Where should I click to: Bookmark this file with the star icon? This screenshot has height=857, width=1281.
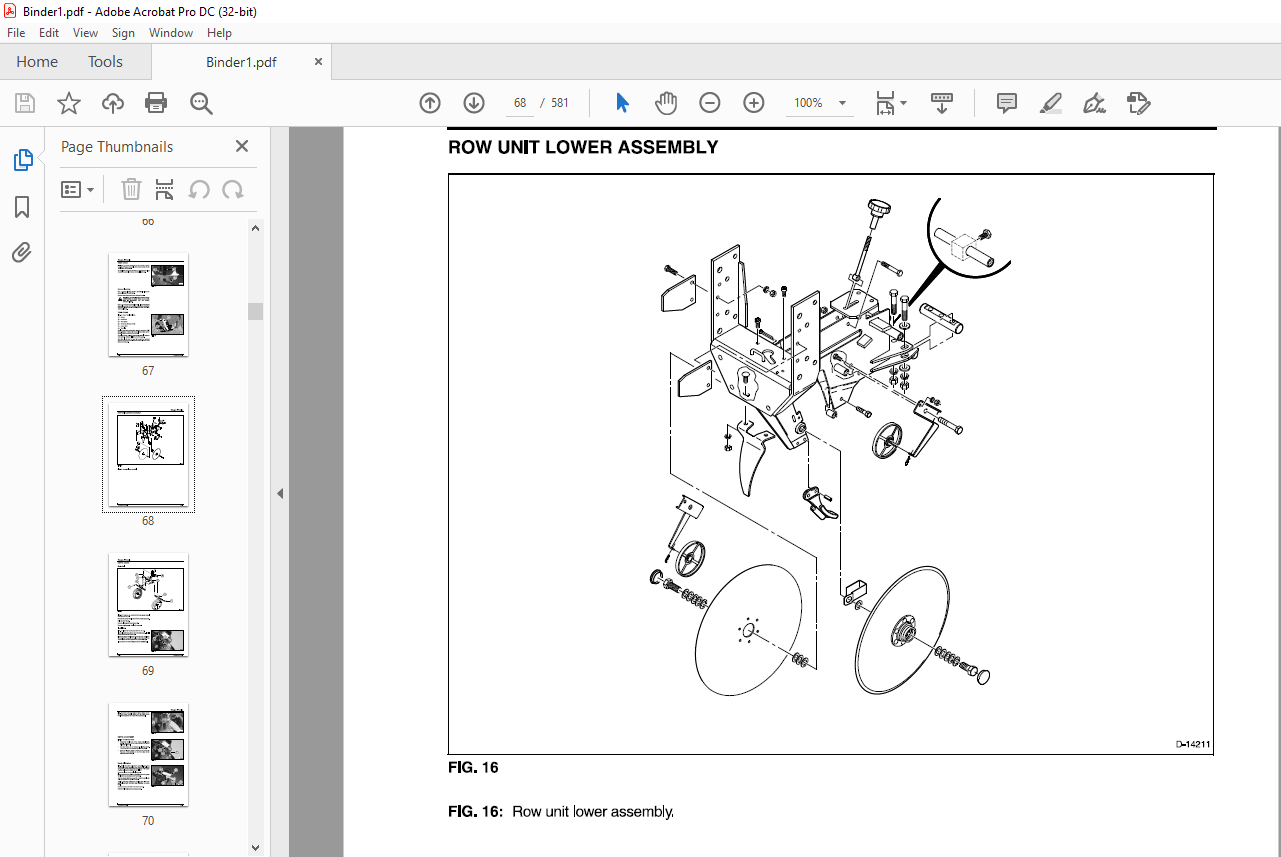pyautogui.click(x=69, y=103)
